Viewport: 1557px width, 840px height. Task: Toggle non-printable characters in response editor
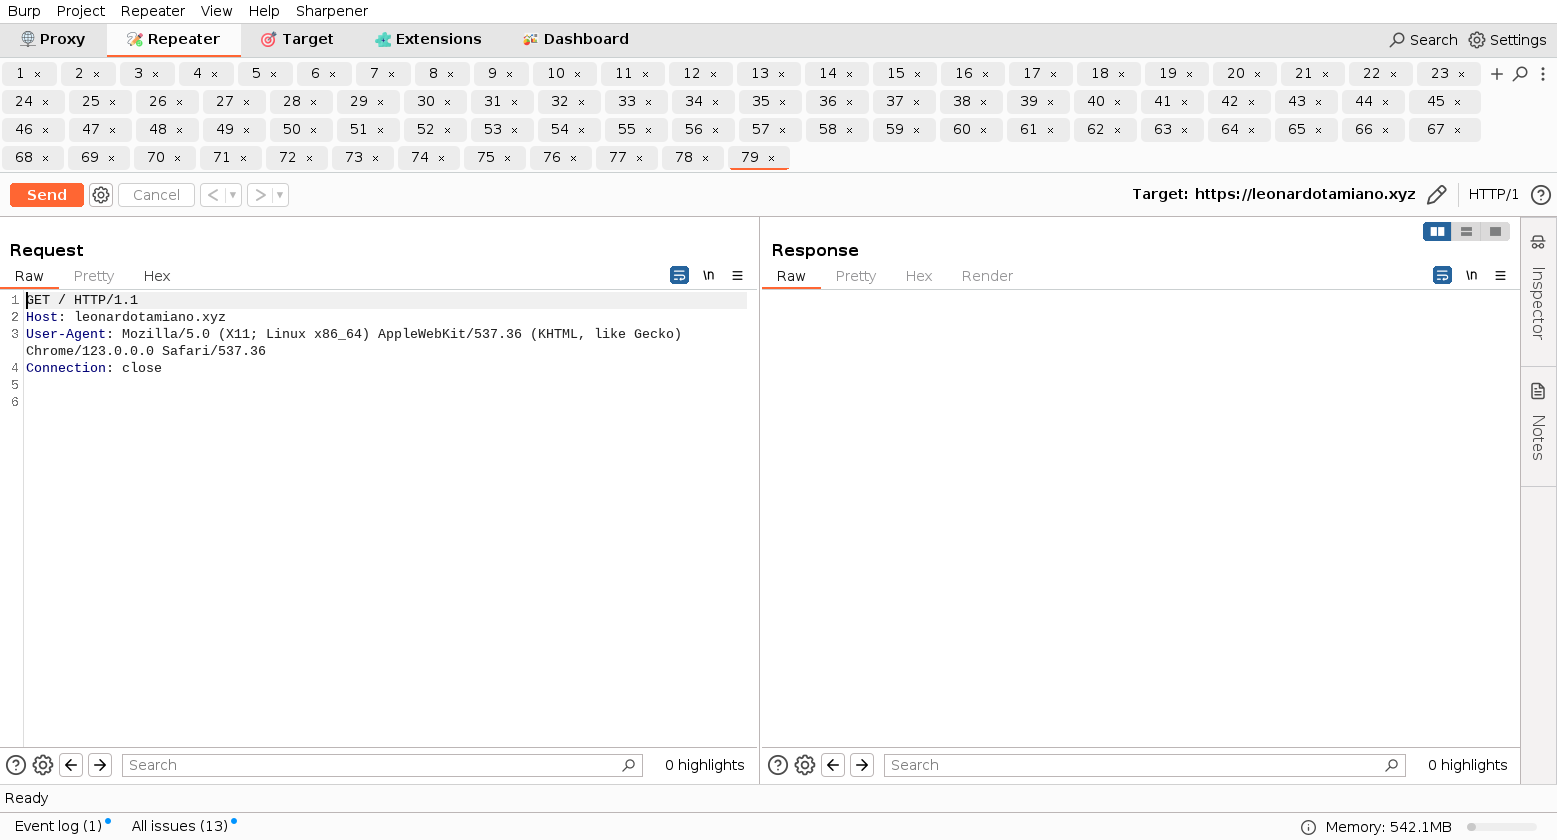point(1471,275)
